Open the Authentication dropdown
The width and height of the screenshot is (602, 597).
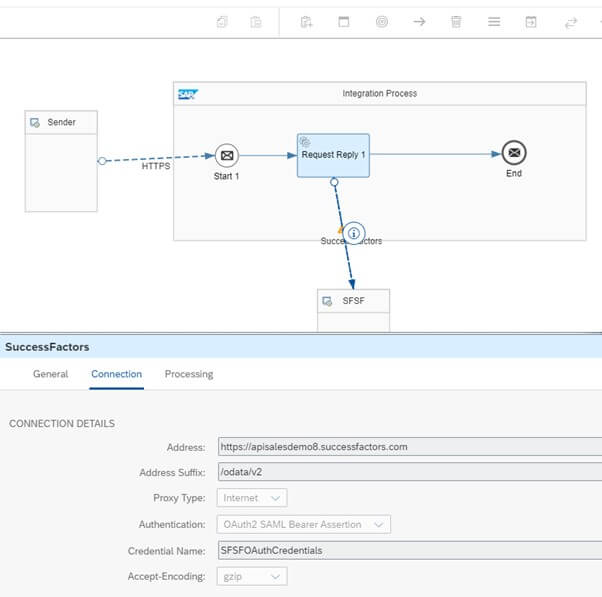tap(304, 524)
